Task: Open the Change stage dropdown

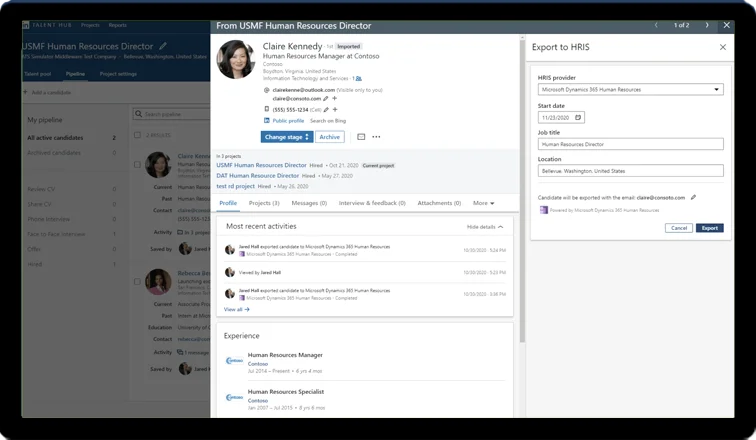Action: point(287,137)
